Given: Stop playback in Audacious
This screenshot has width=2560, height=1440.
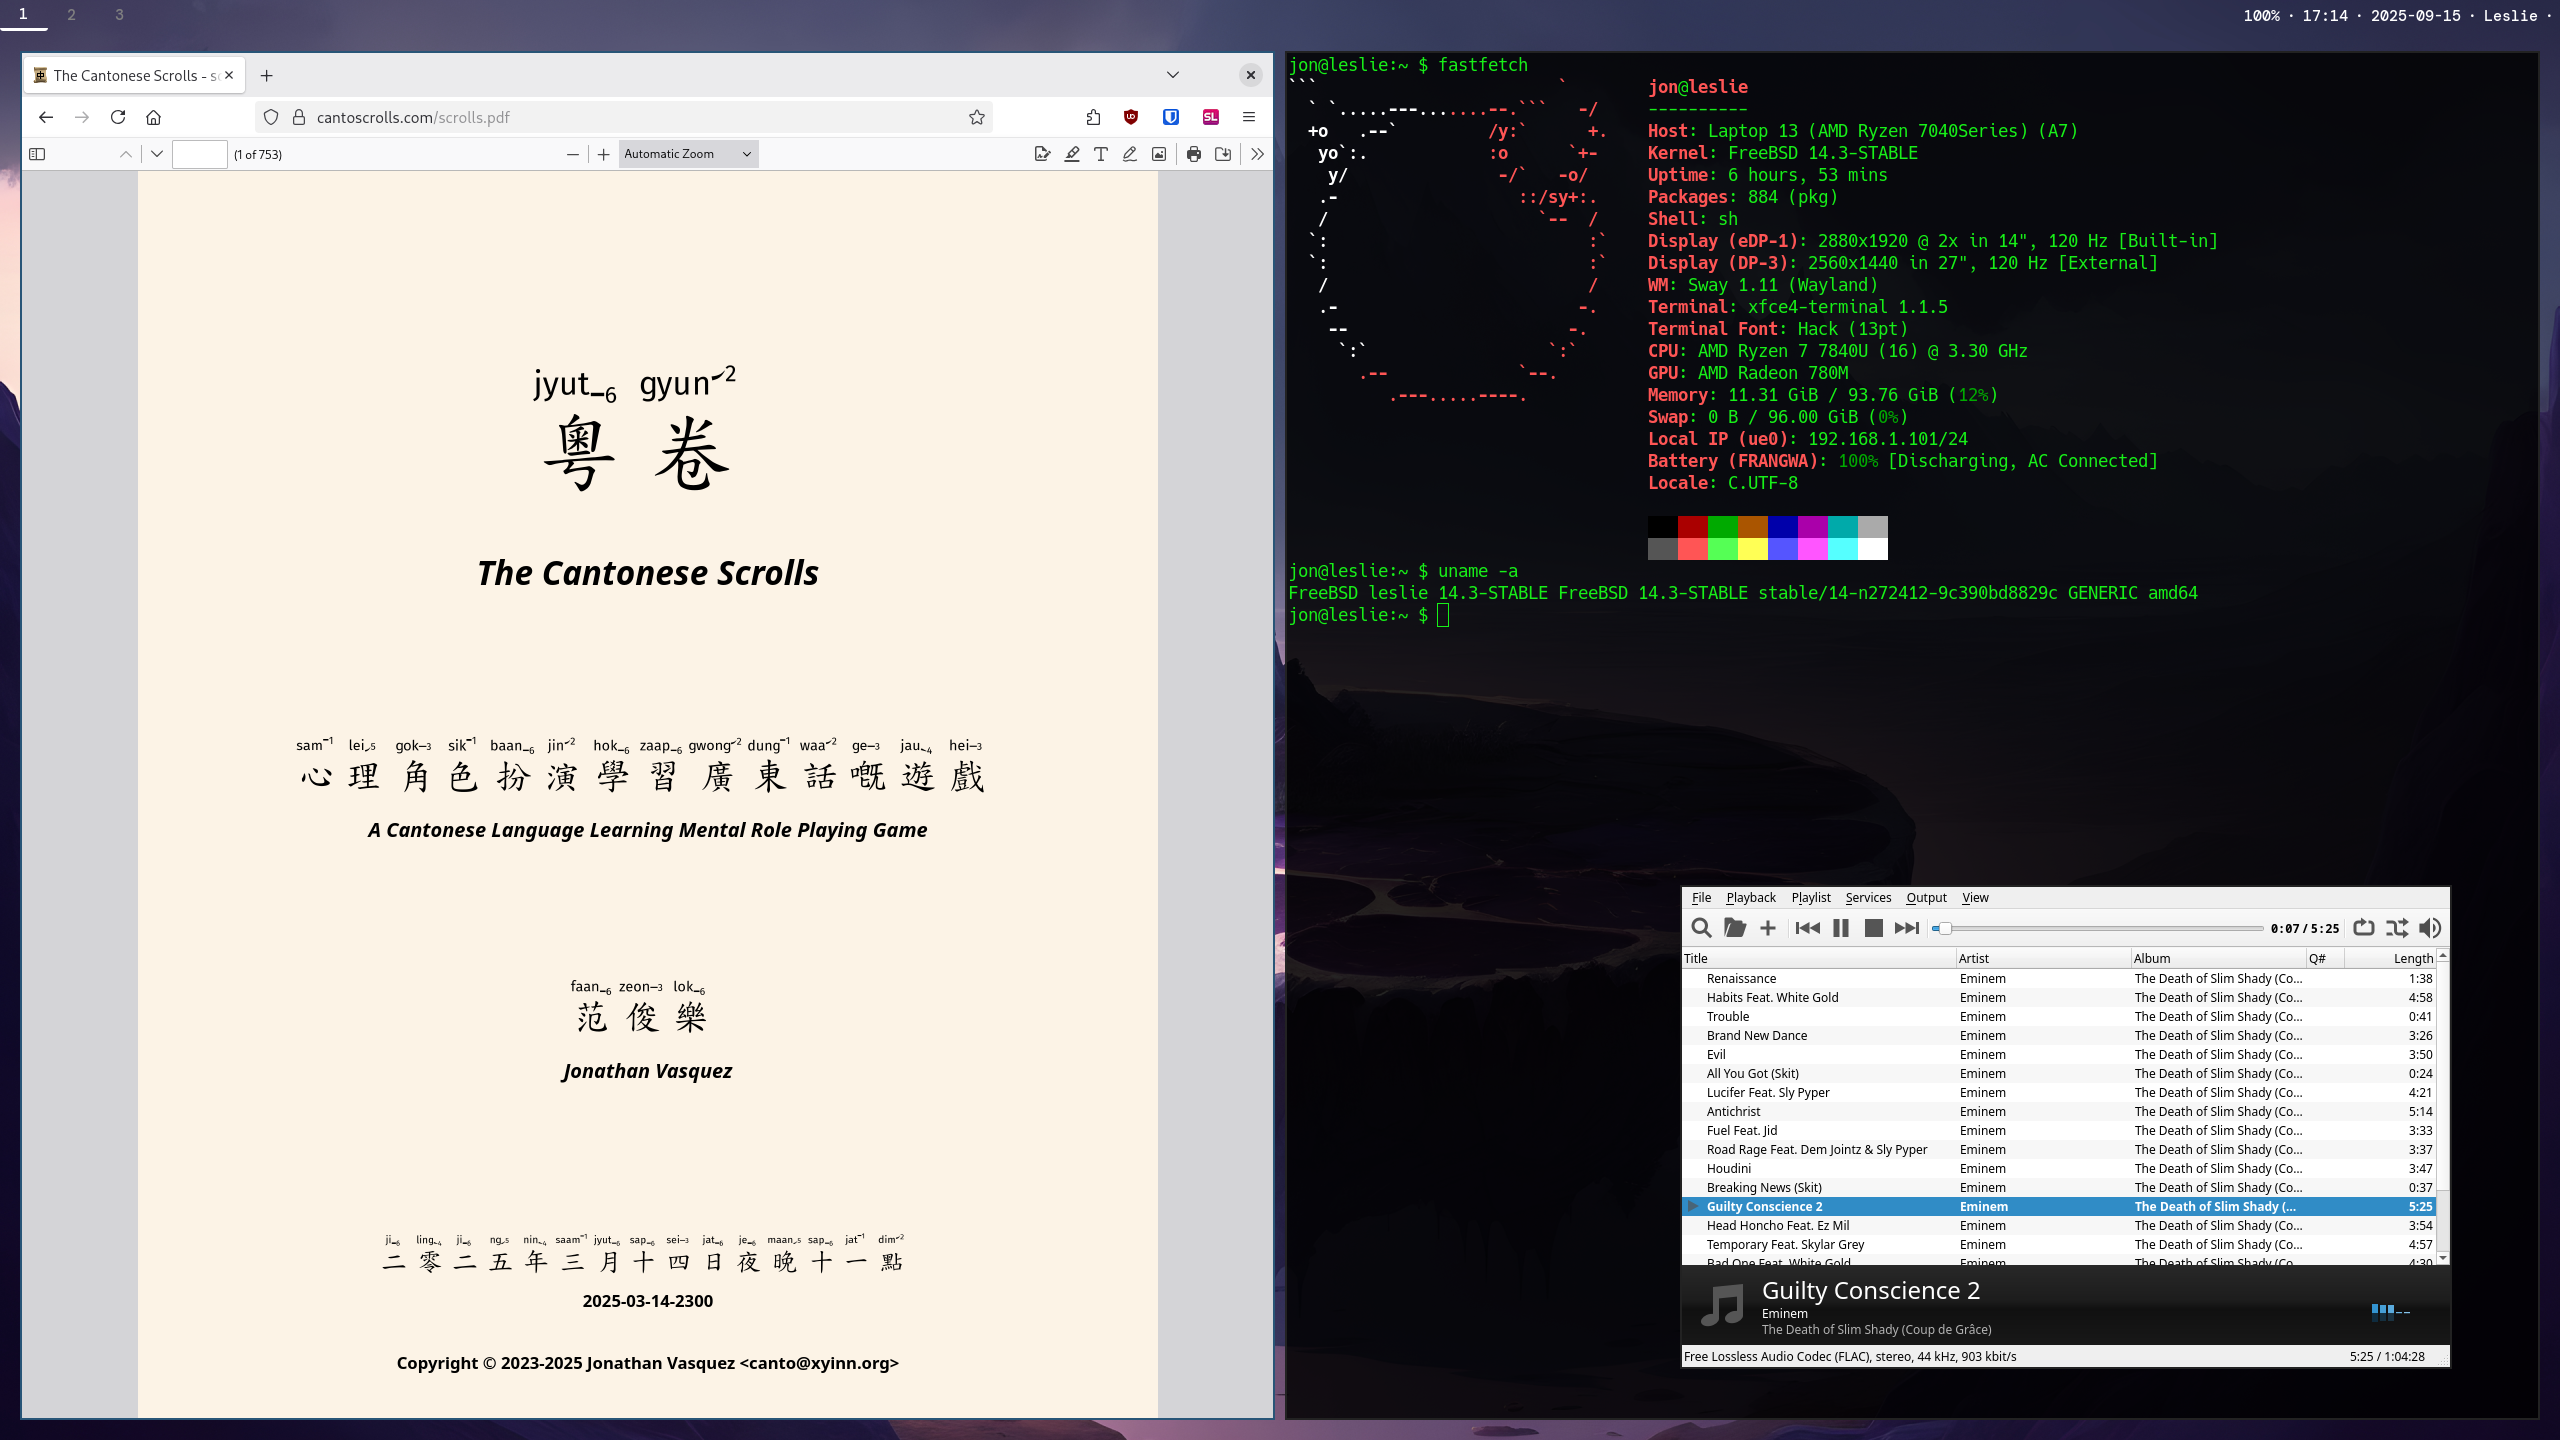Looking at the screenshot, I should (x=1873, y=928).
